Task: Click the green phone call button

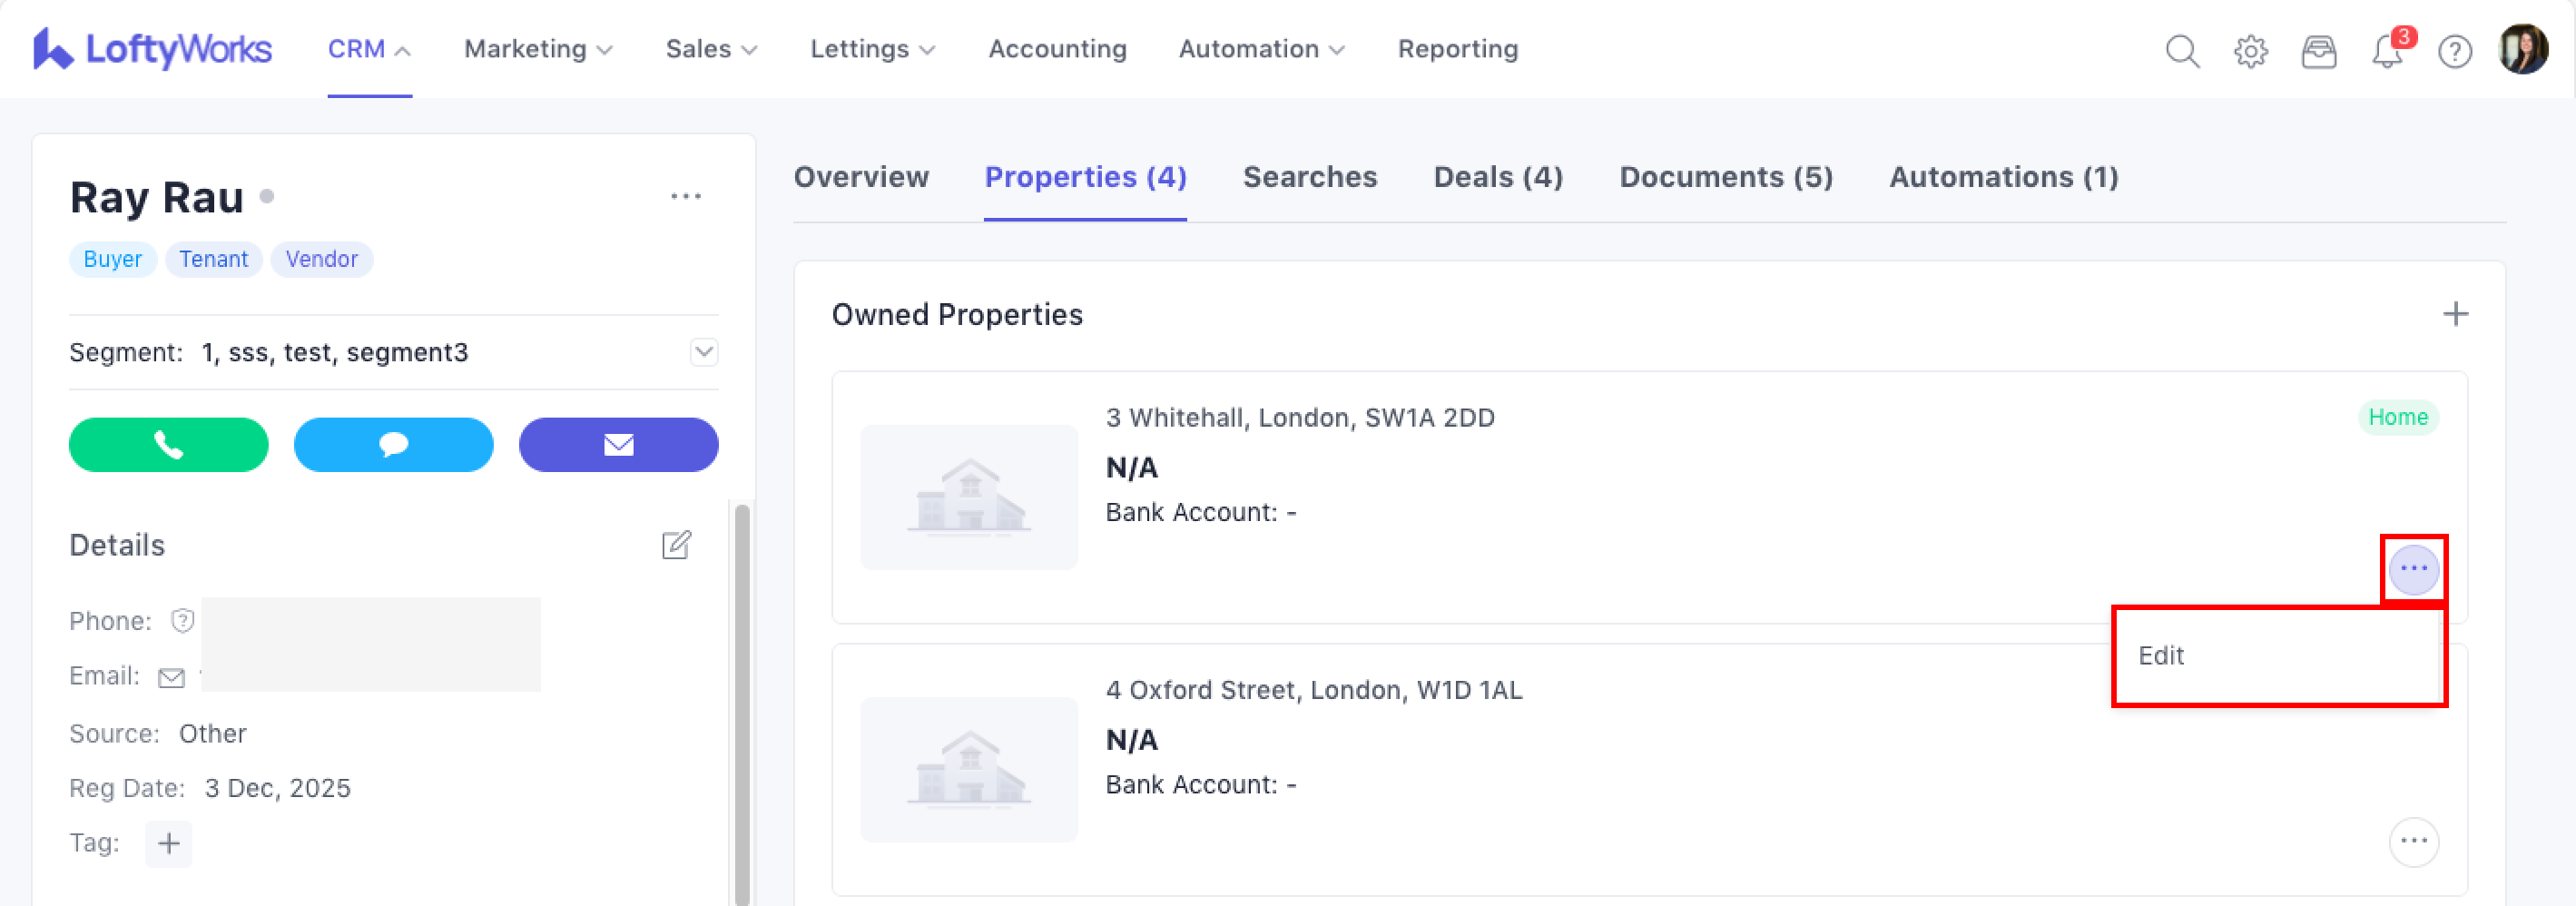Action: 168,445
